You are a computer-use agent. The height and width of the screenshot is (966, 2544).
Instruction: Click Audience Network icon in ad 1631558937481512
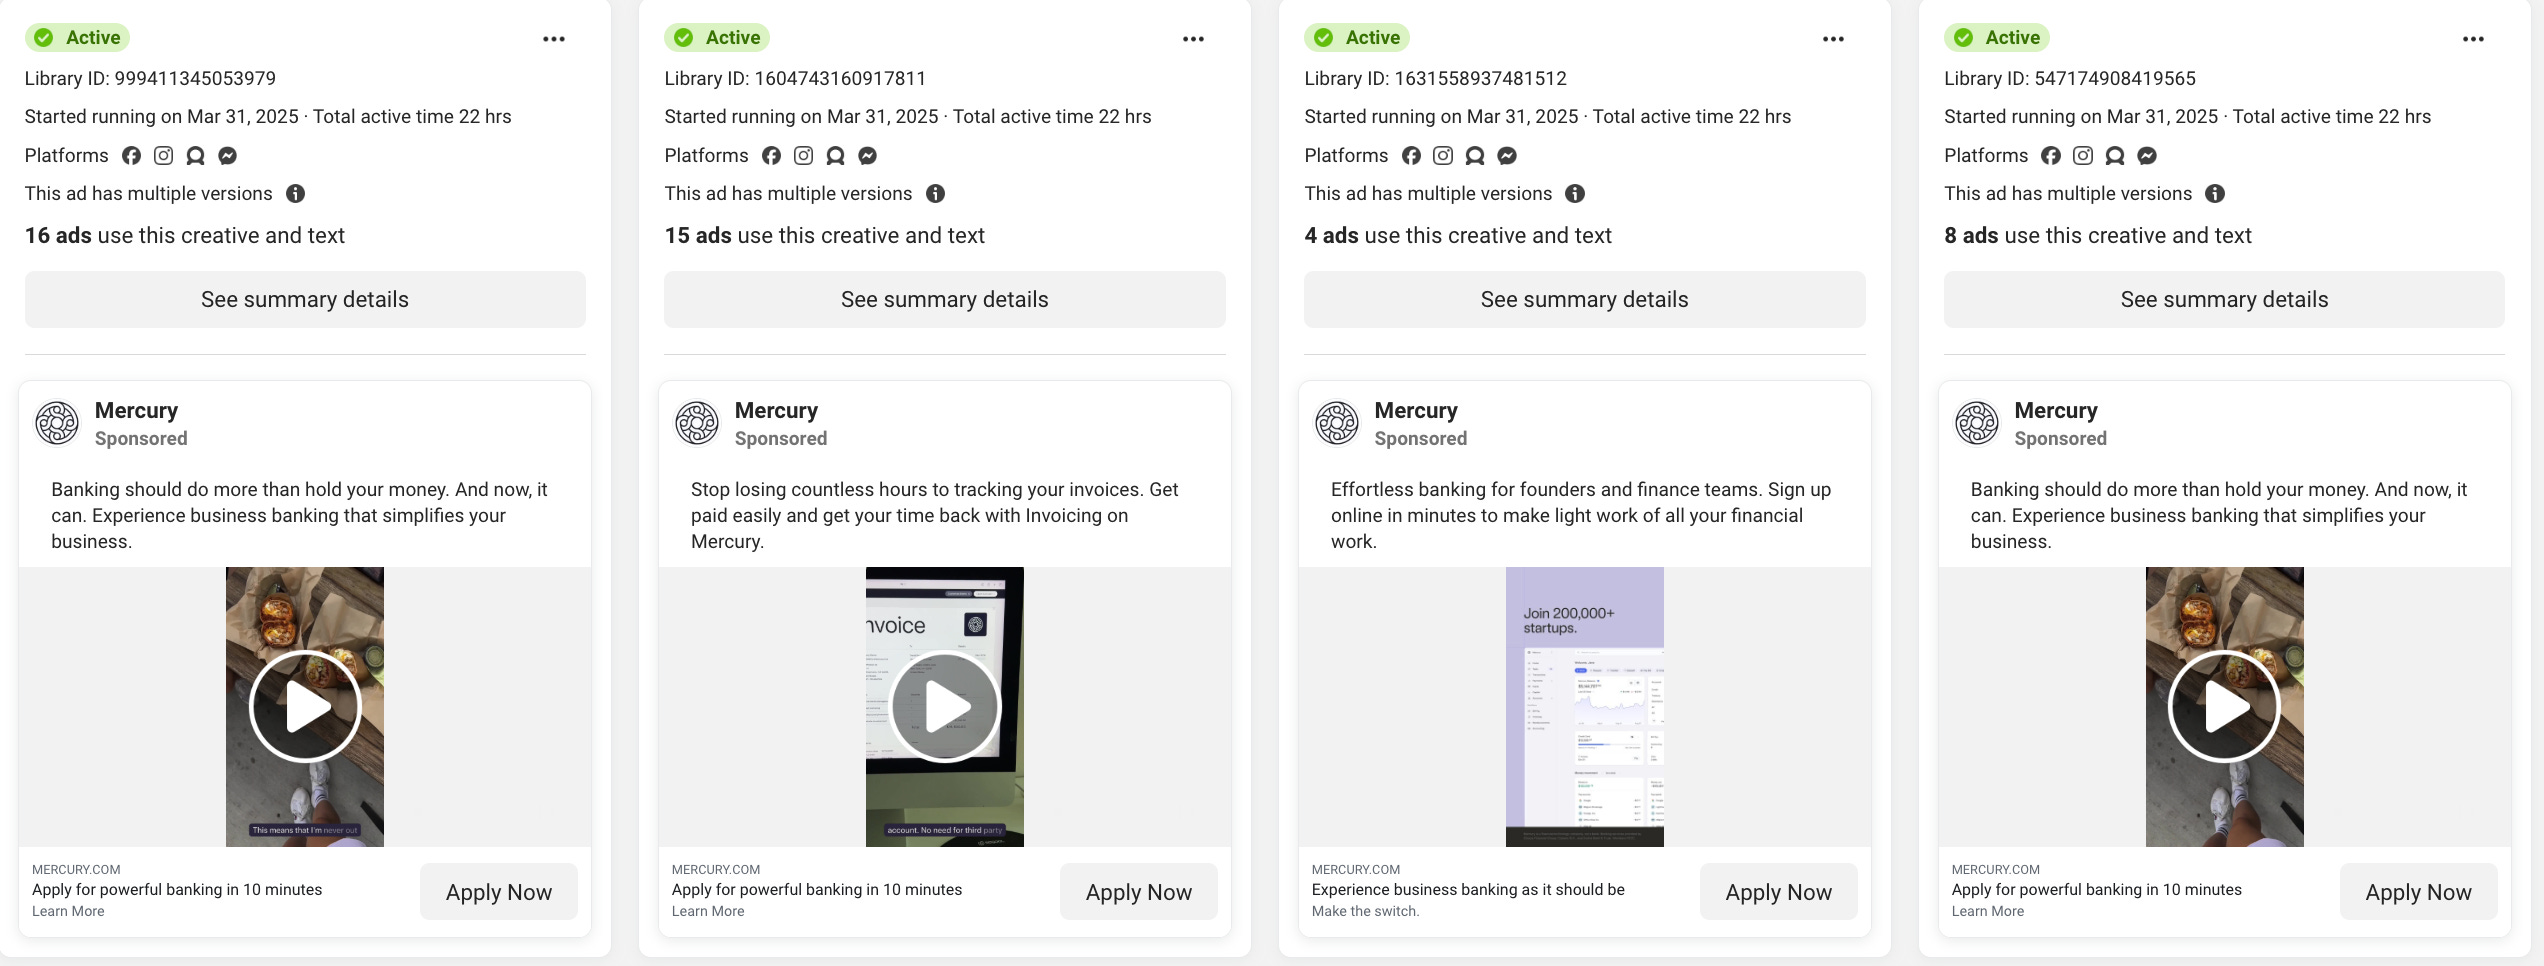click(1475, 155)
